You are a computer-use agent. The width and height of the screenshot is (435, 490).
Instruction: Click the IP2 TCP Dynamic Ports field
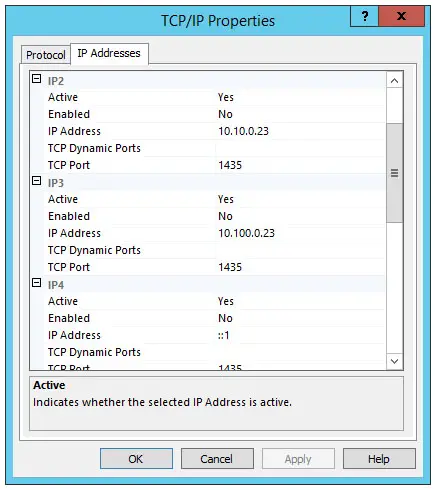[301, 148]
